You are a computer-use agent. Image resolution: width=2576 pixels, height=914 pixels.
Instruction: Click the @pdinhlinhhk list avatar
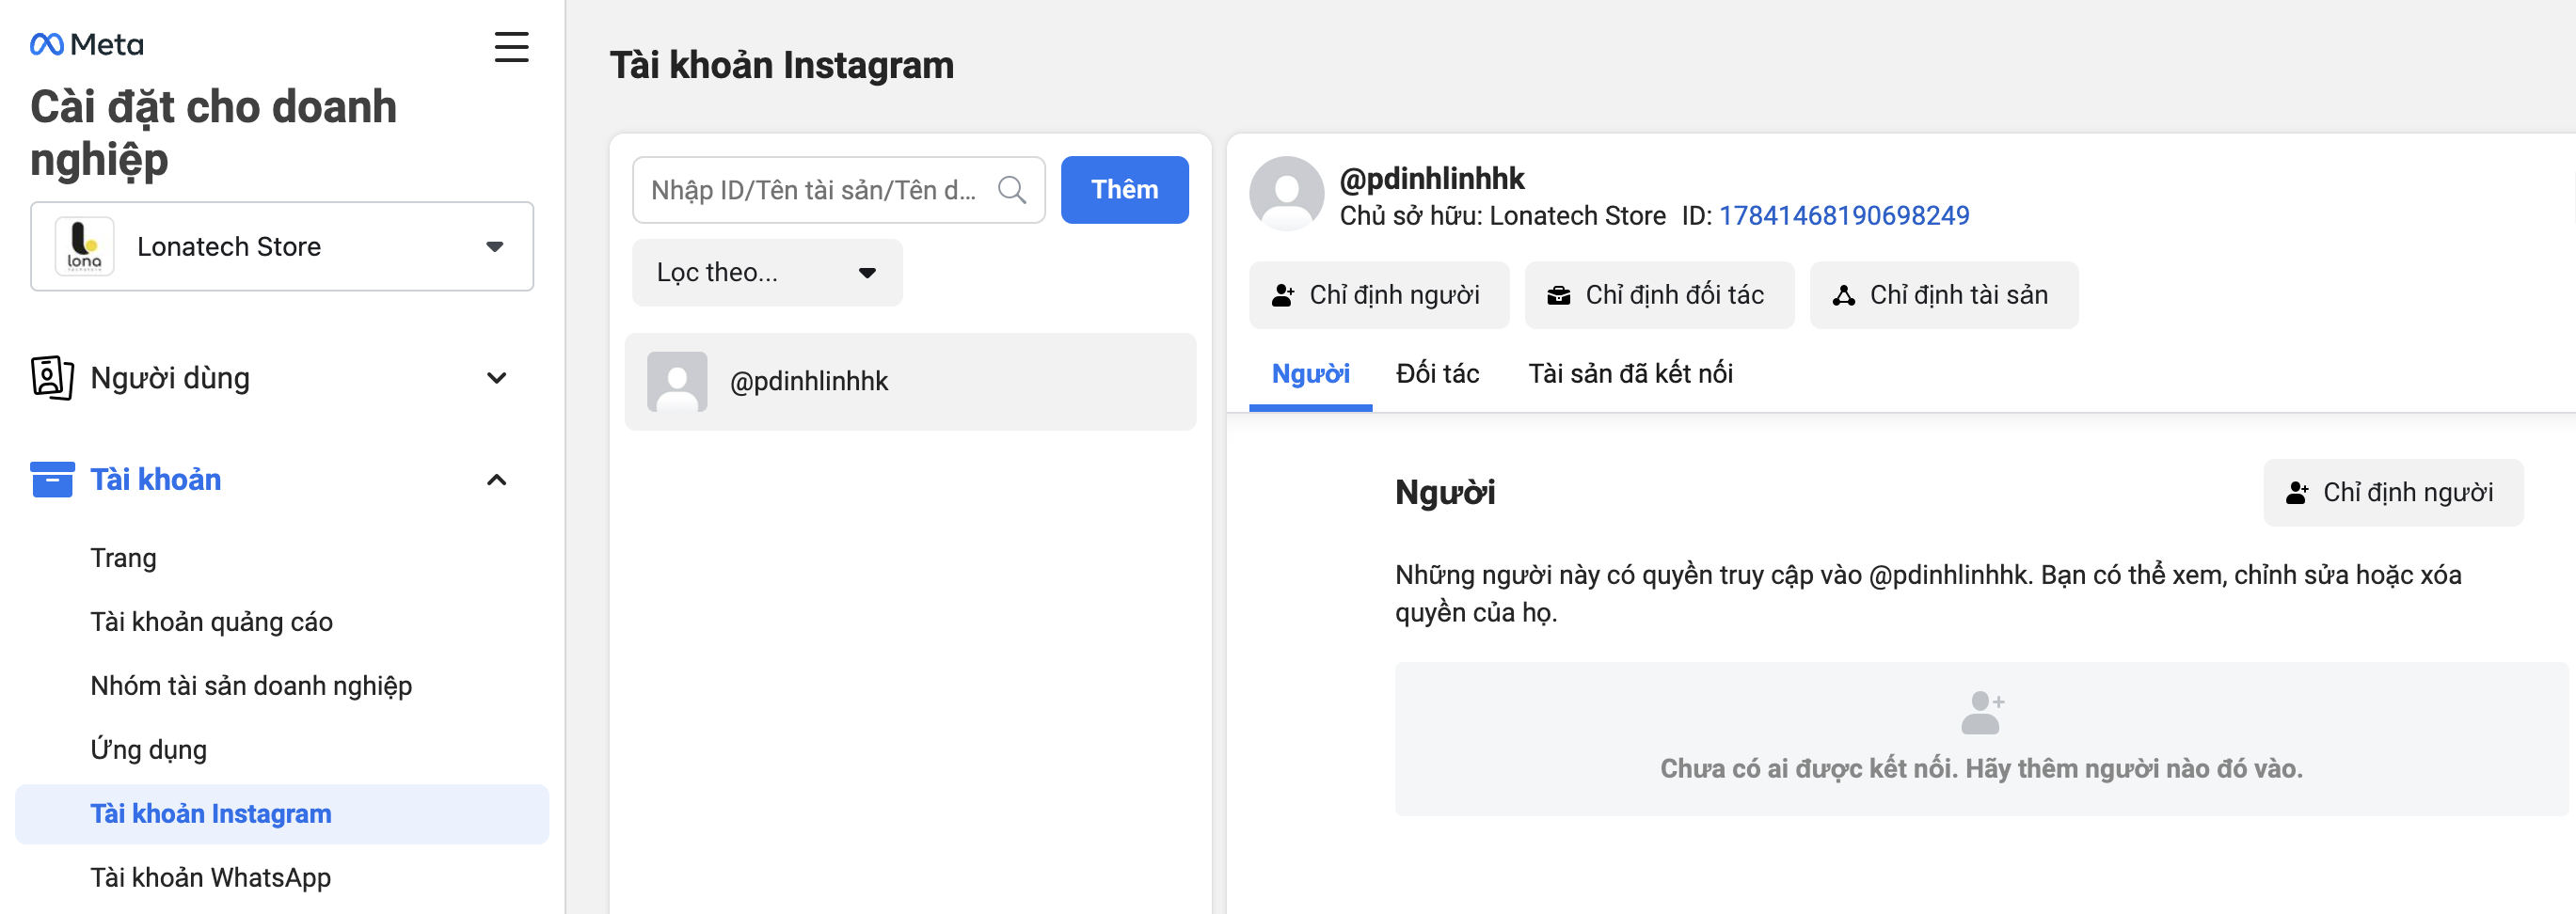677,382
